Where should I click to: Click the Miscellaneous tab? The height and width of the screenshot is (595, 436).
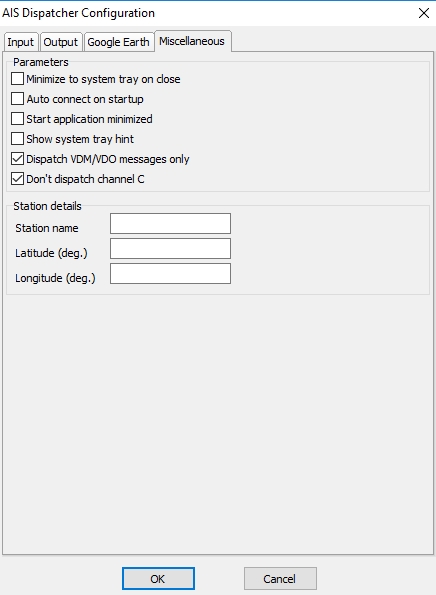pyautogui.click(x=192, y=41)
